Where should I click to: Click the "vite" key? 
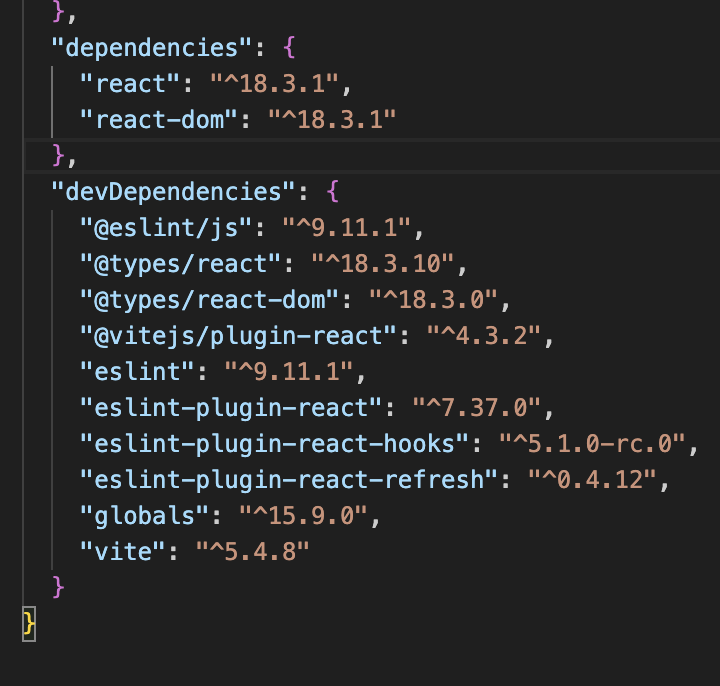pos(123,551)
